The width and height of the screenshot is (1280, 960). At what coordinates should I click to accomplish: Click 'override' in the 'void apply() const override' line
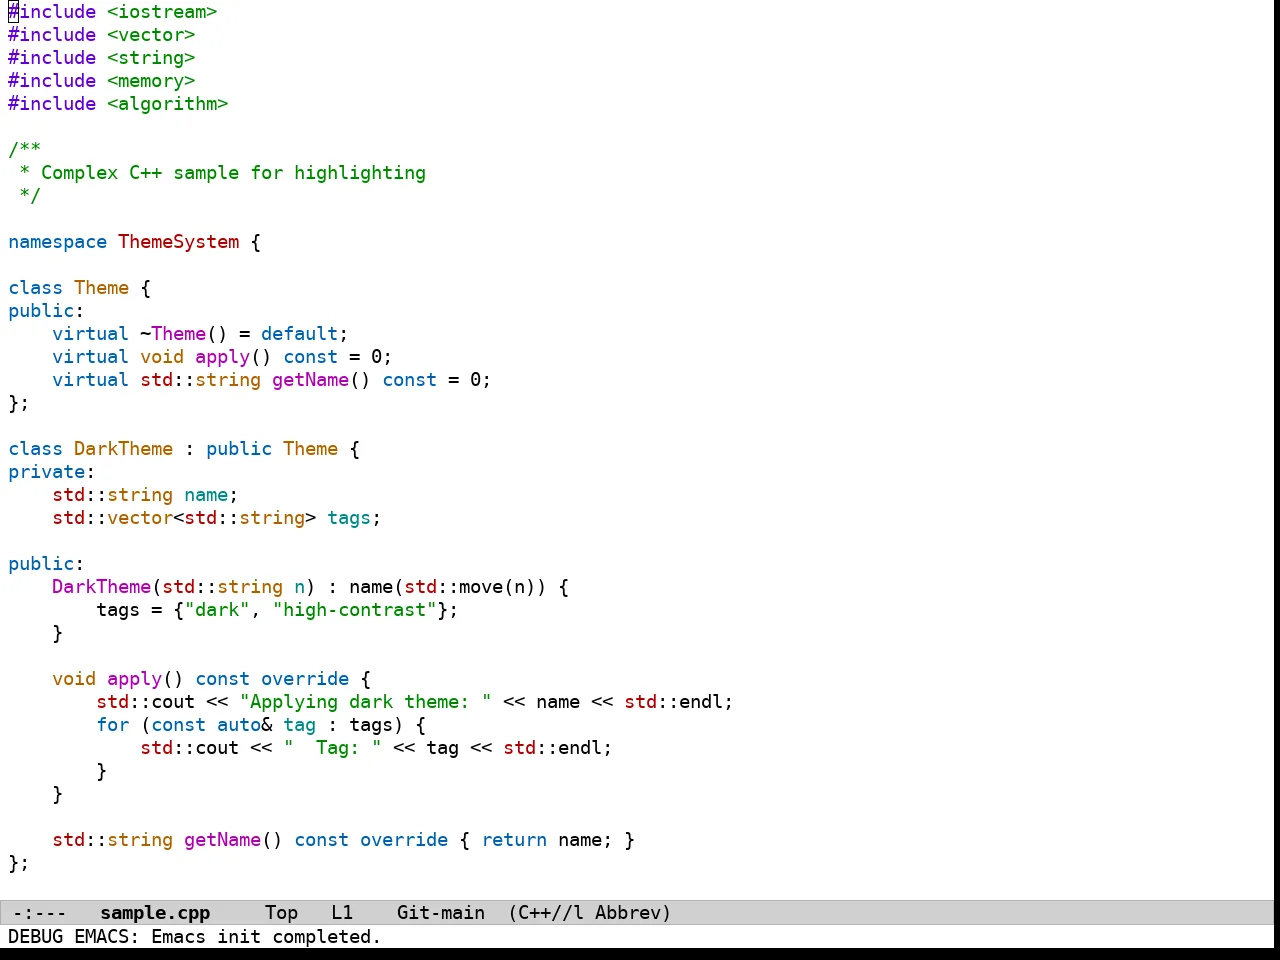coord(305,679)
